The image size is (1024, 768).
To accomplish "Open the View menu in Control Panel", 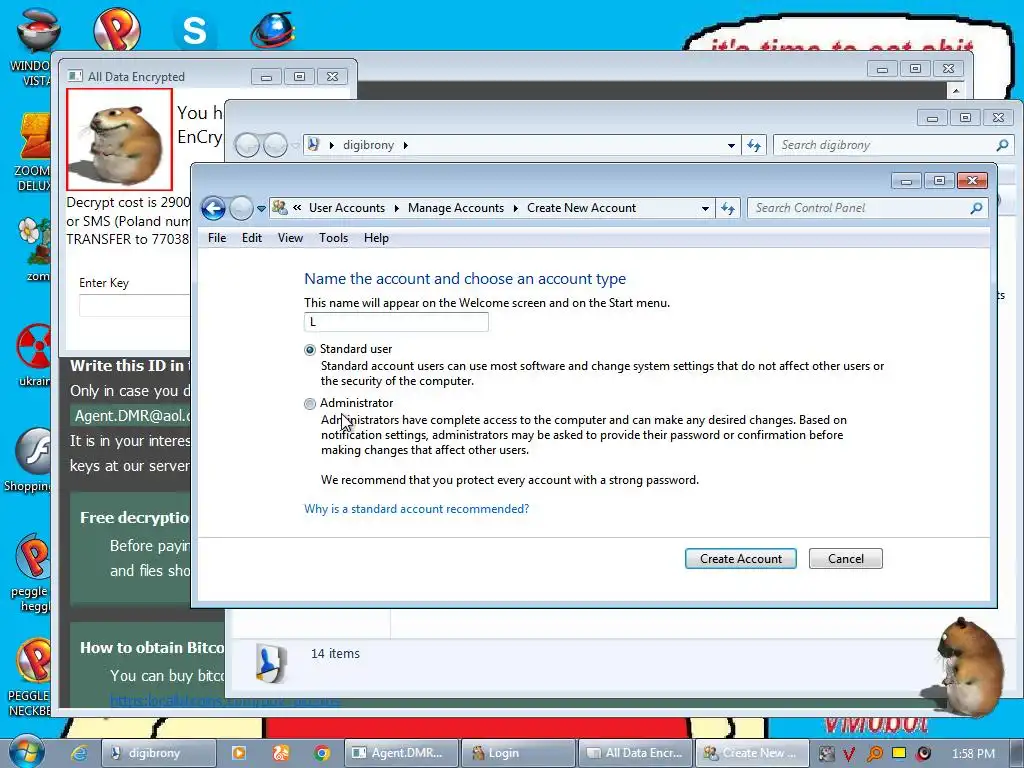I will [290, 238].
